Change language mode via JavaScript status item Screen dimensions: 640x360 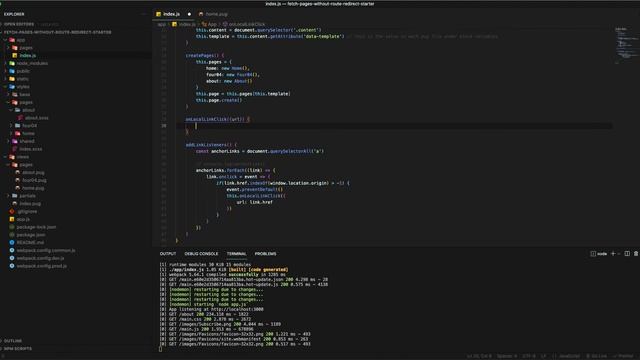click(x=566, y=356)
